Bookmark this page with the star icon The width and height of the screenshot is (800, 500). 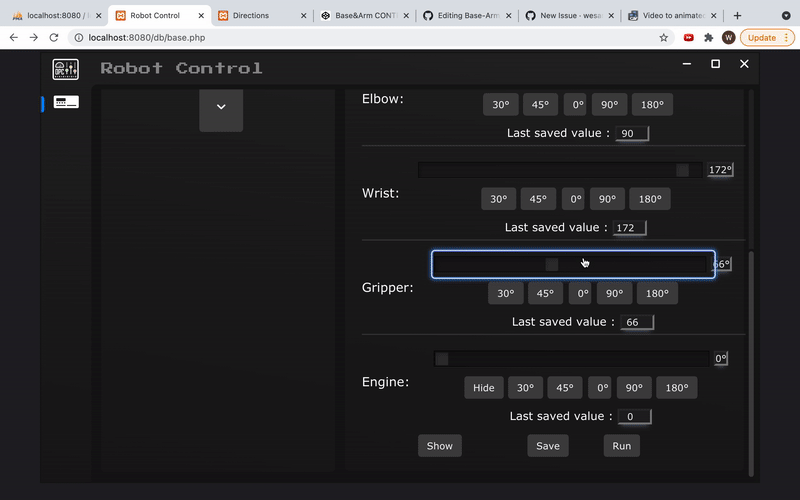click(x=663, y=37)
